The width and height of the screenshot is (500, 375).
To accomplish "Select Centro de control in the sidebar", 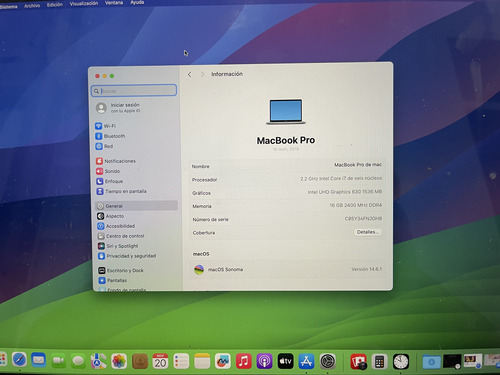I will coord(121,236).
